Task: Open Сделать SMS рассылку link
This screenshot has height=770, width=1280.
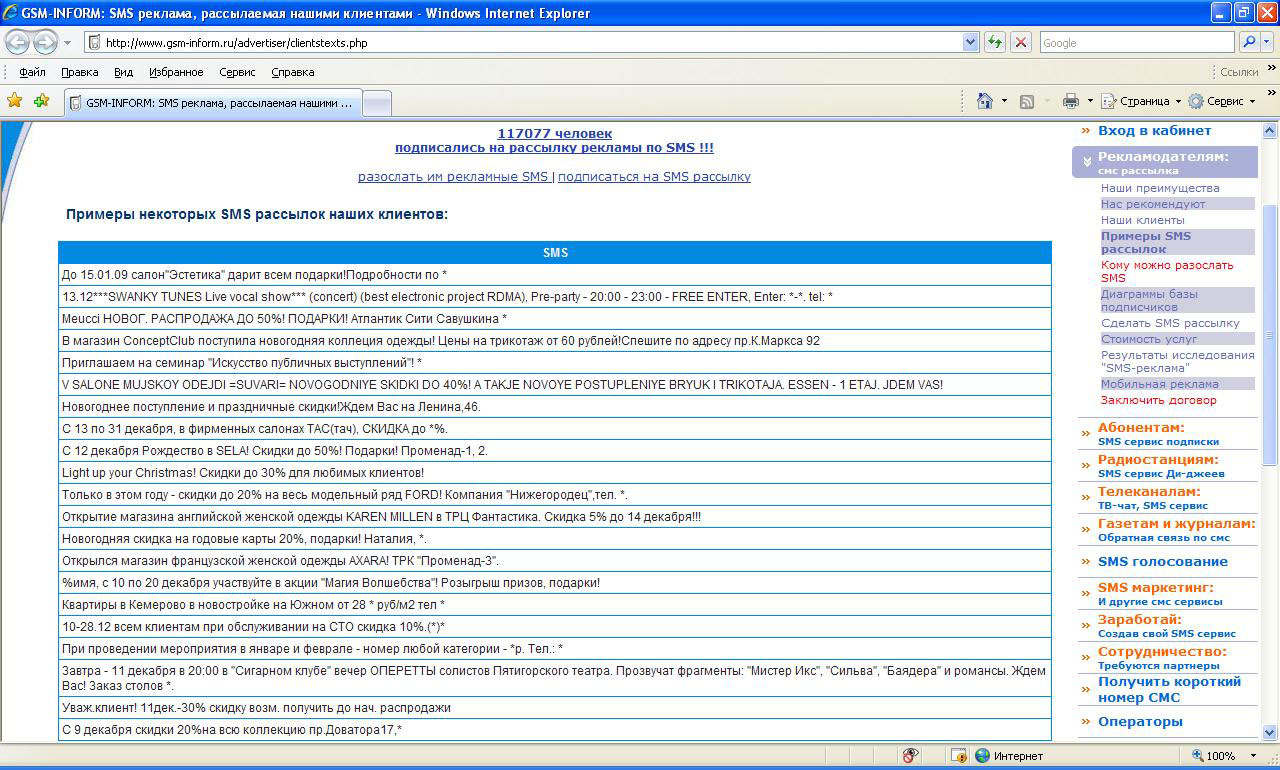Action: coord(1170,323)
